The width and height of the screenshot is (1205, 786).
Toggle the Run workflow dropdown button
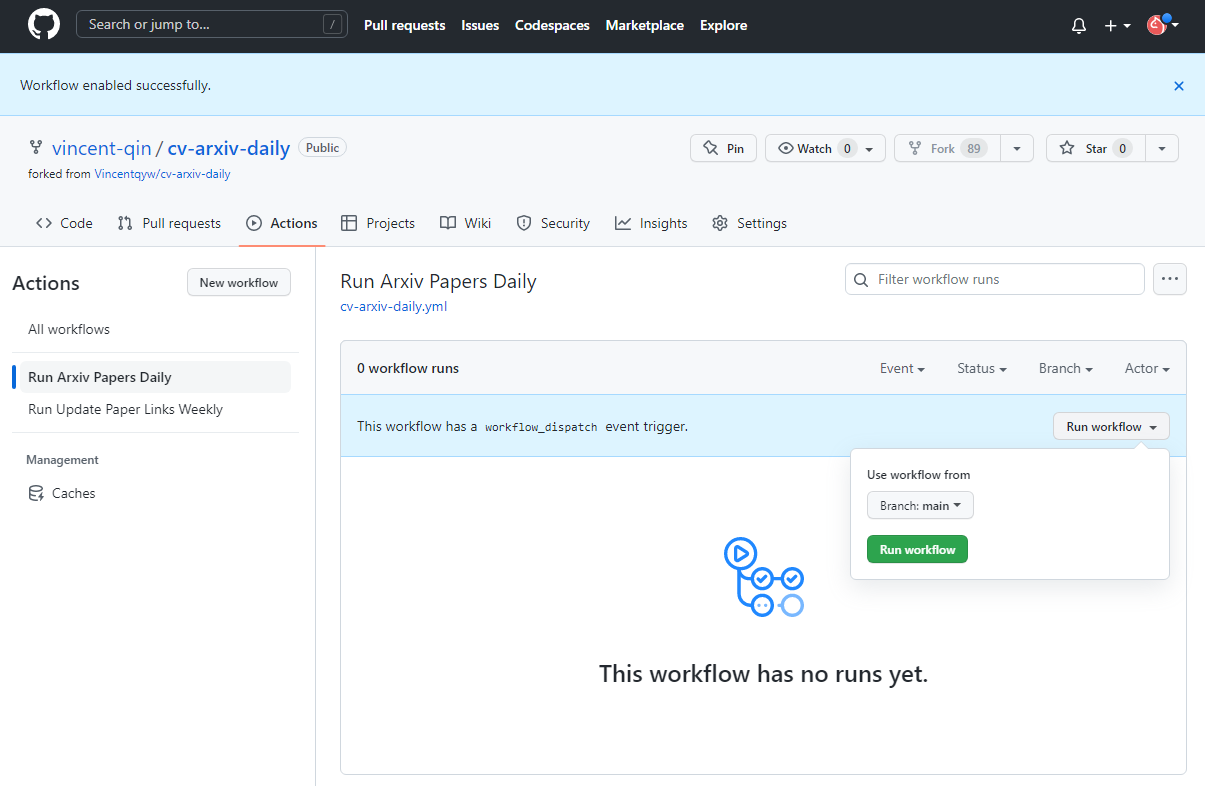pos(1111,426)
